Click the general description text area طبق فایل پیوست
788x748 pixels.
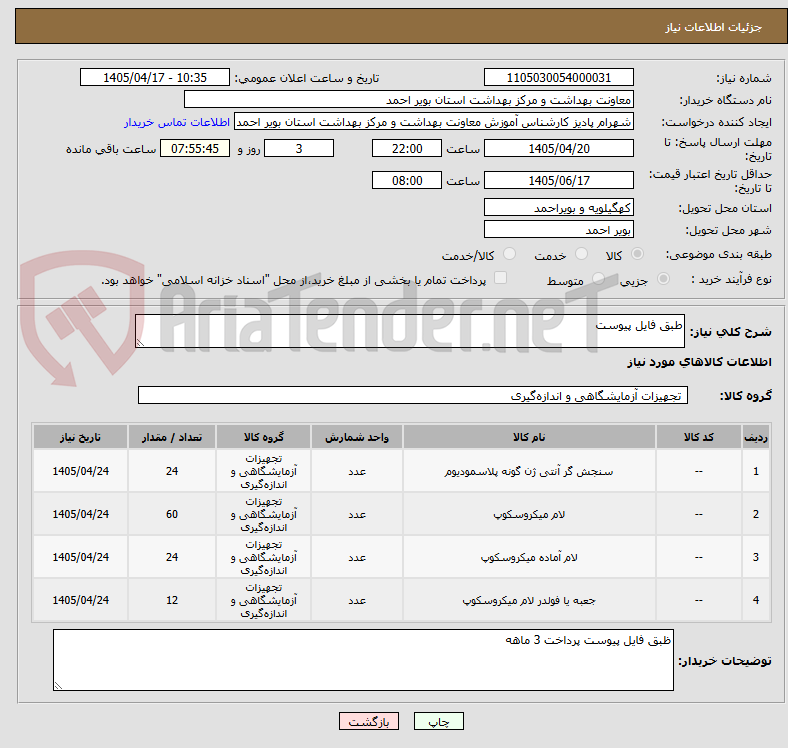click(x=410, y=331)
